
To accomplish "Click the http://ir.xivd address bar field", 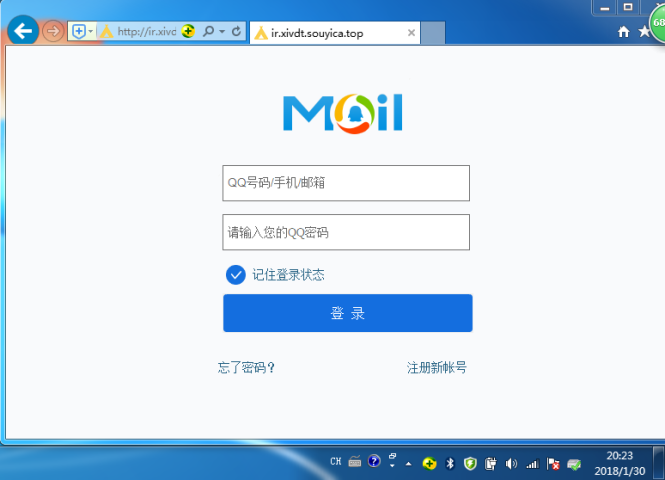I will point(146,31).
